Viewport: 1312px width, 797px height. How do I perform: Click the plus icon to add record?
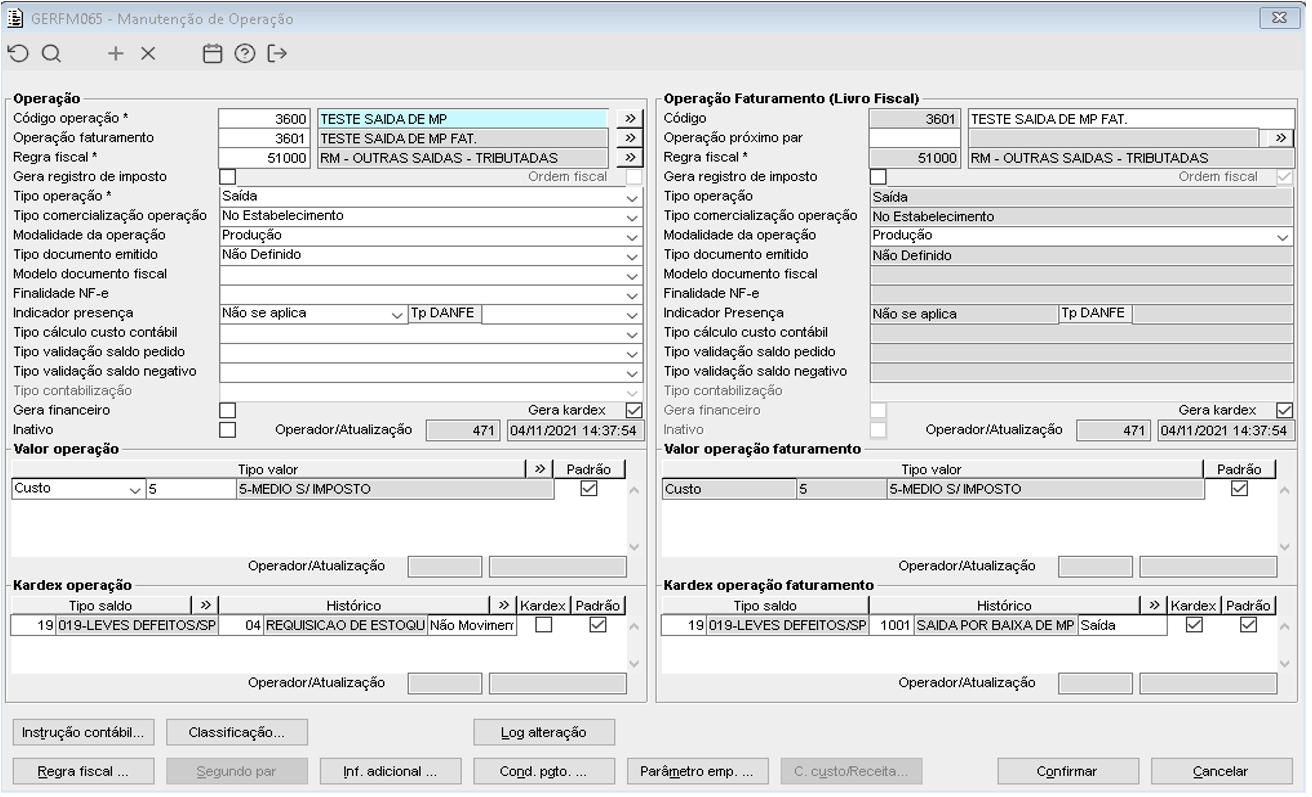116,54
